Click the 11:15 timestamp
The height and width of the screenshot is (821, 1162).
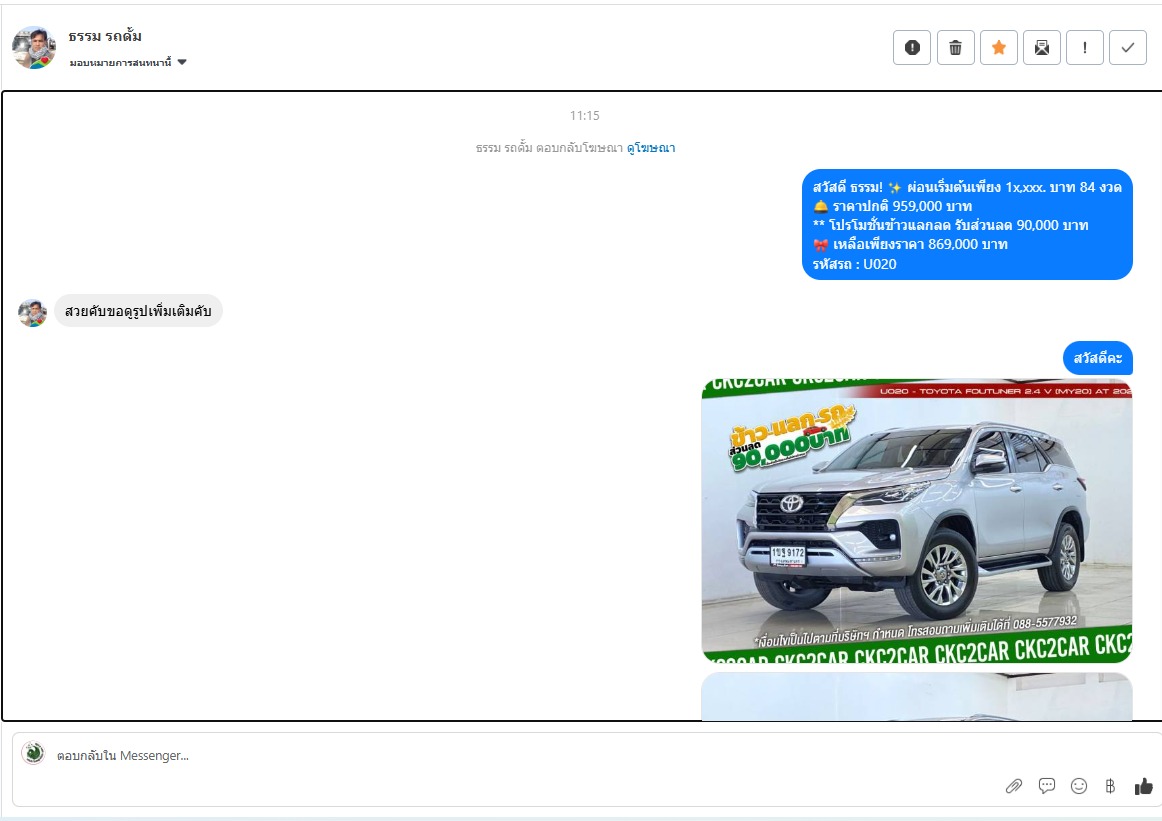[x=584, y=116]
